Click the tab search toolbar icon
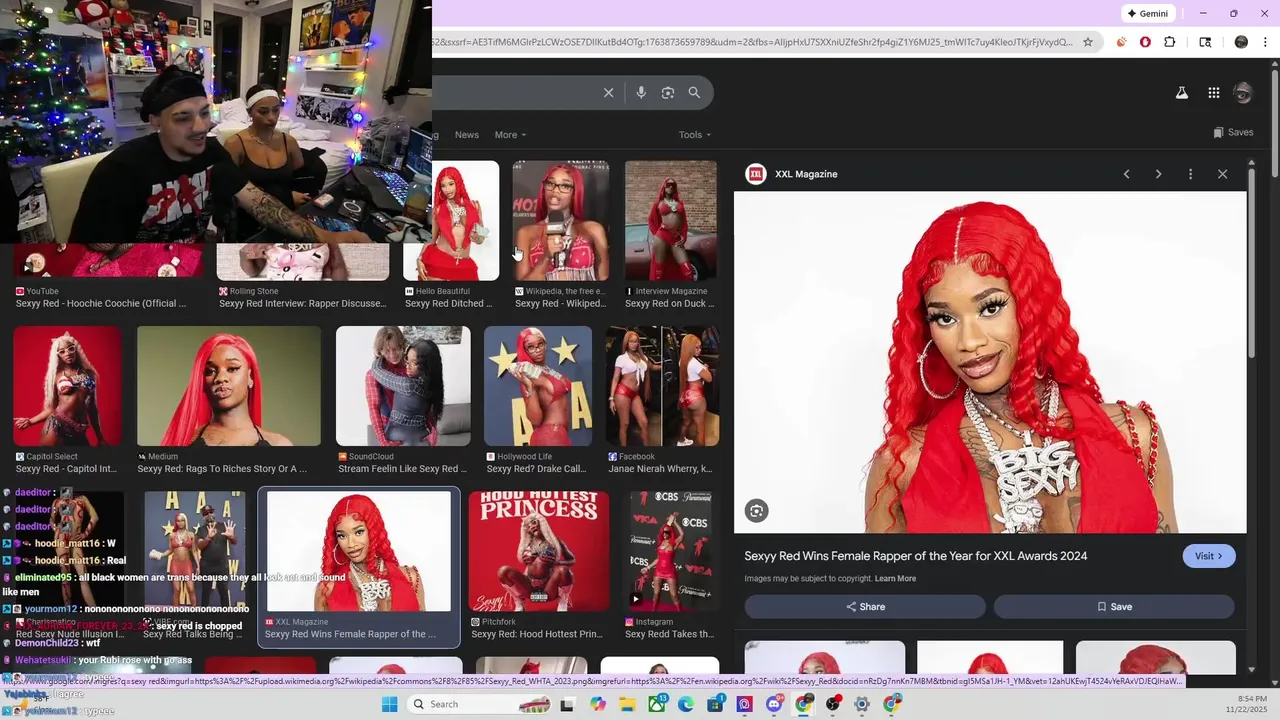 1205,42
